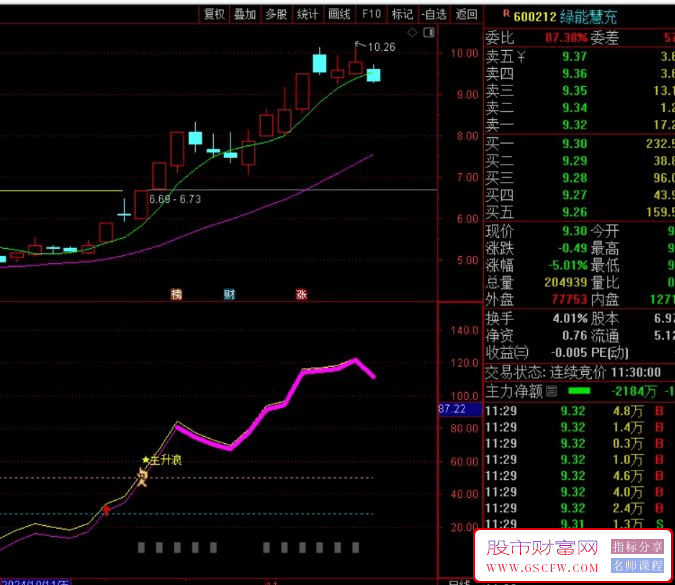Open the 统计 statistics tool

(307, 15)
